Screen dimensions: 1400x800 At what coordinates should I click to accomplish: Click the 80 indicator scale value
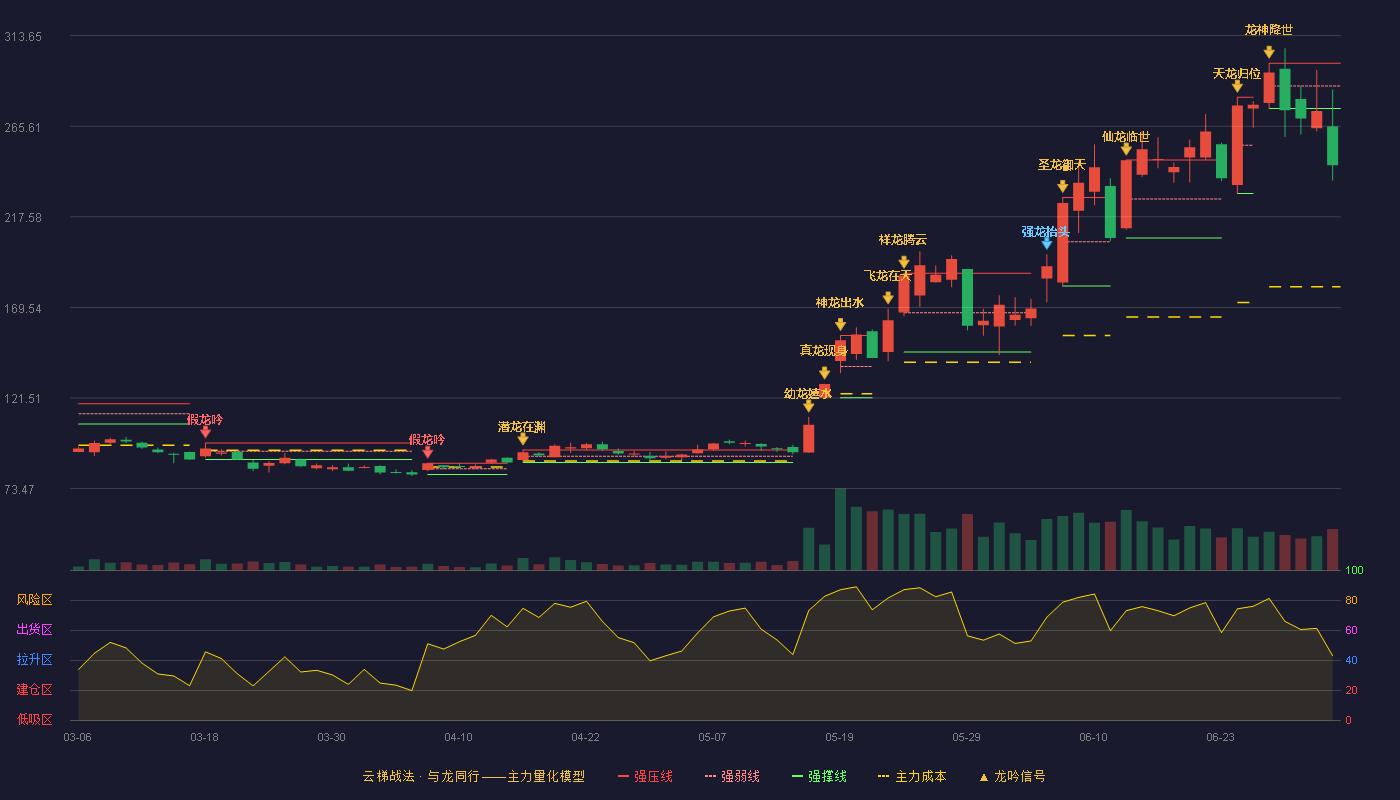coord(1351,600)
